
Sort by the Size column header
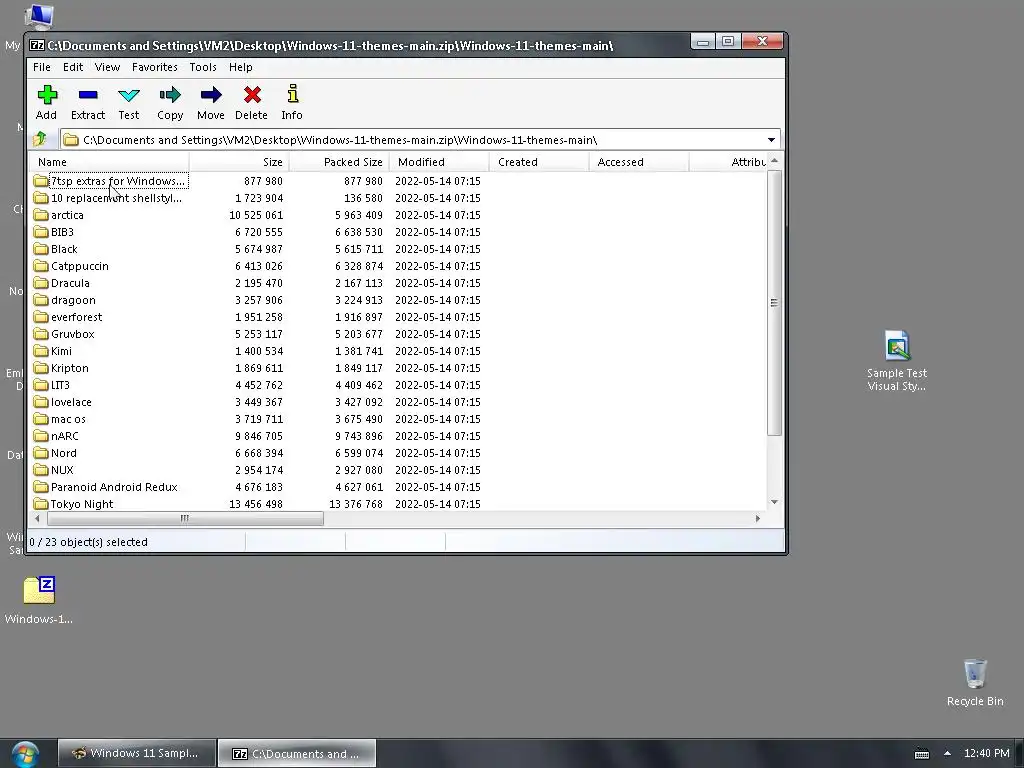239,162
